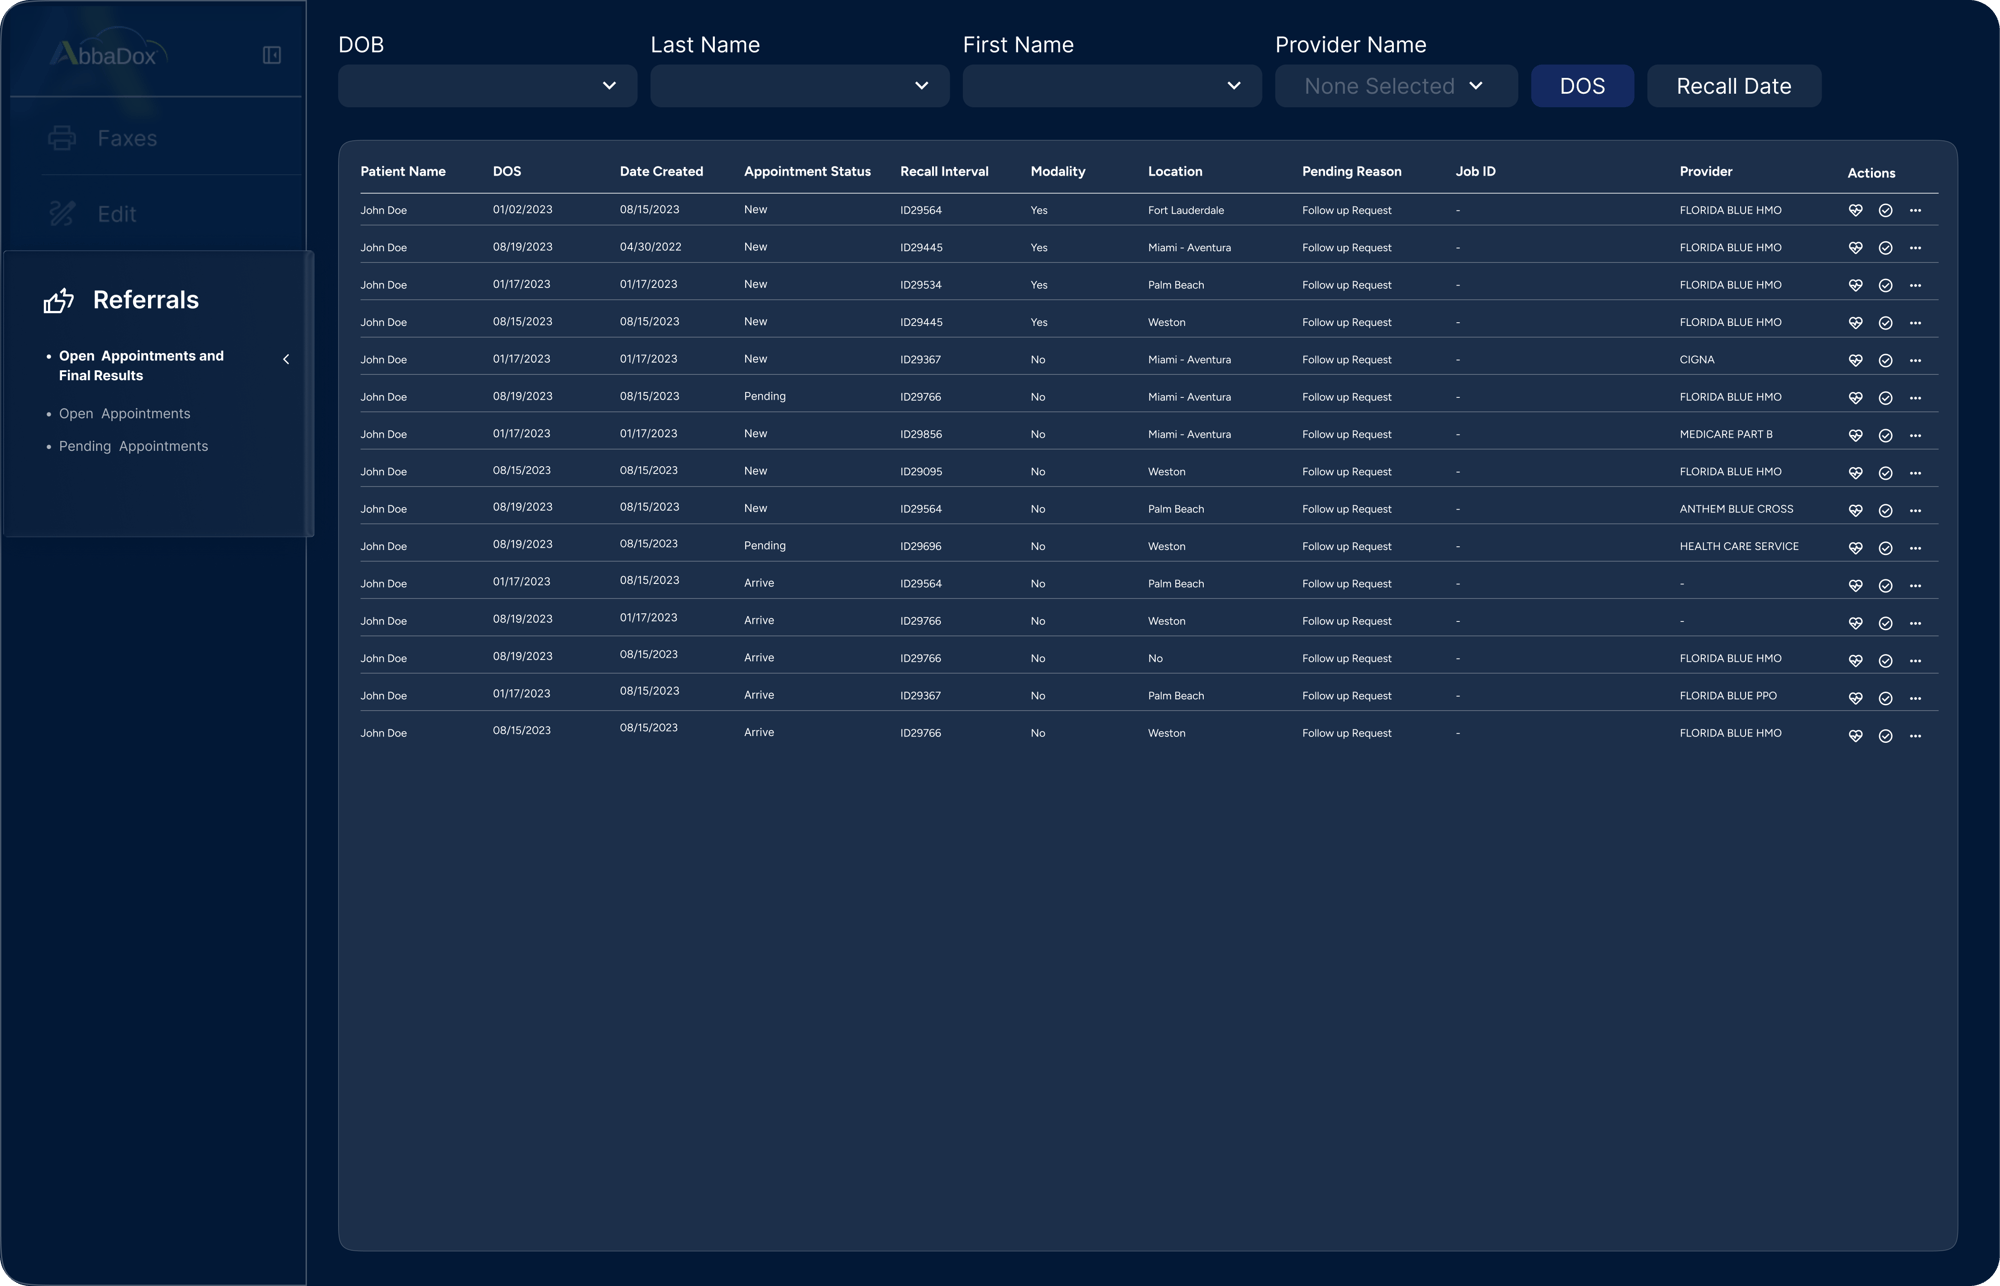2000x1286 pixels.
Task: Click the Faxes printer icon
Action: click(x=62, y=138)
